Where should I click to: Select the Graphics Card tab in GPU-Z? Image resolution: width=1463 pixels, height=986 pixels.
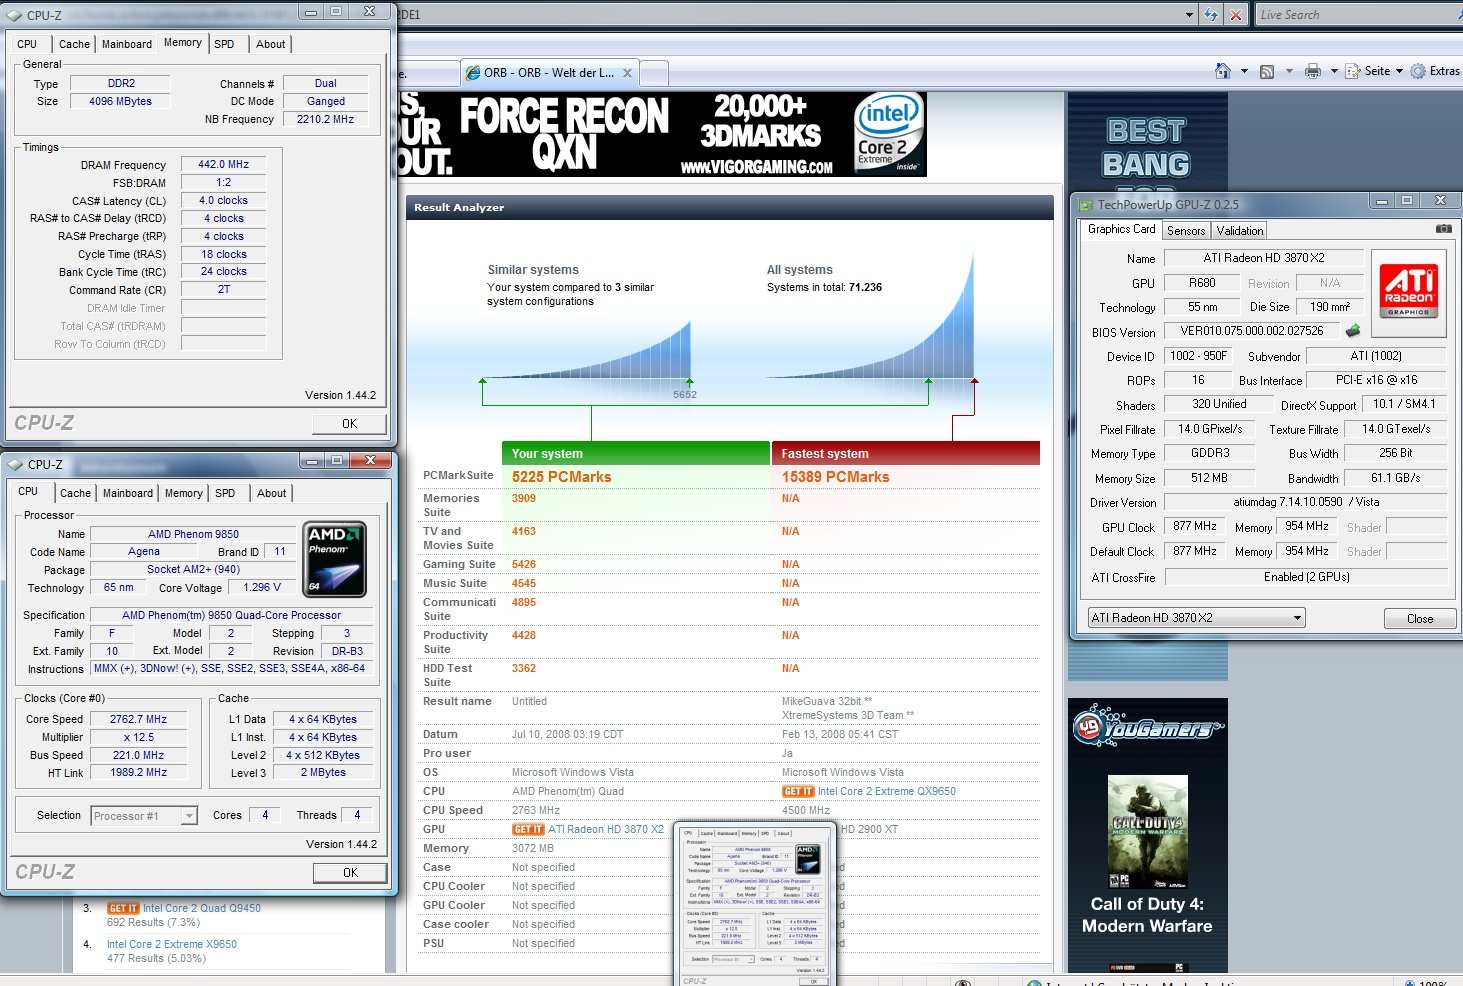click(x=1121, y=229)
